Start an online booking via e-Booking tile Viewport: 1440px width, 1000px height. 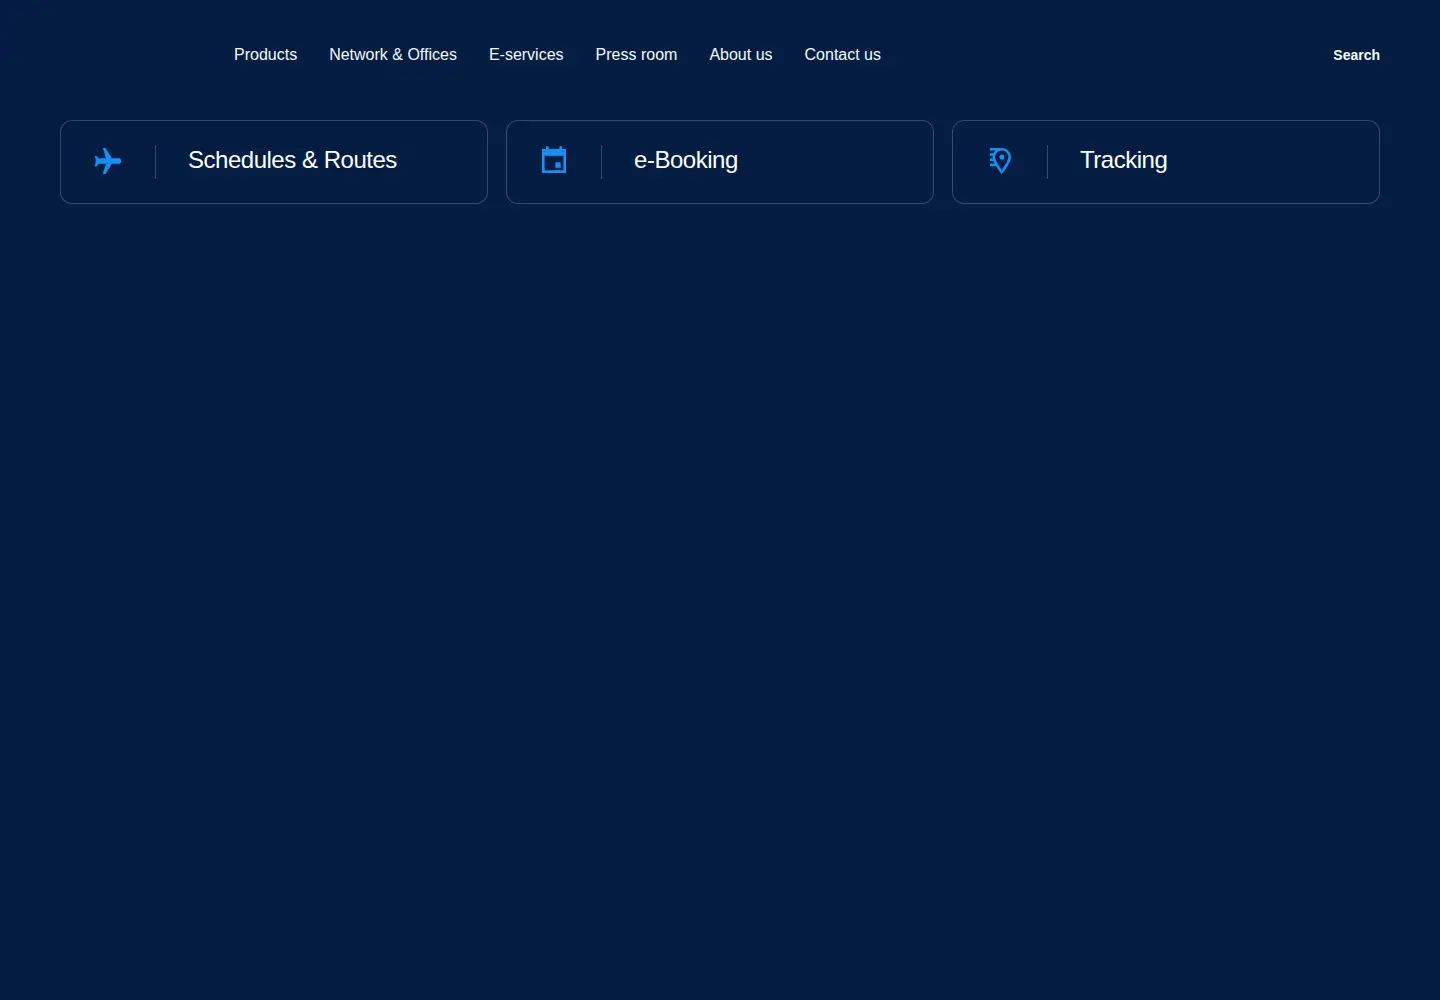(720, 162)
